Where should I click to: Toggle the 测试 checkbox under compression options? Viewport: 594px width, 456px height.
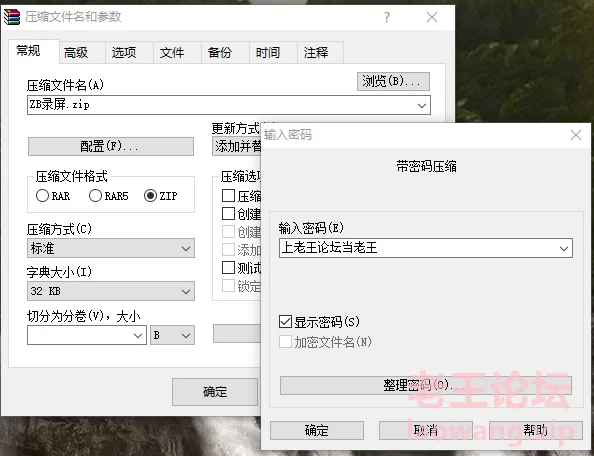(228, 267)
